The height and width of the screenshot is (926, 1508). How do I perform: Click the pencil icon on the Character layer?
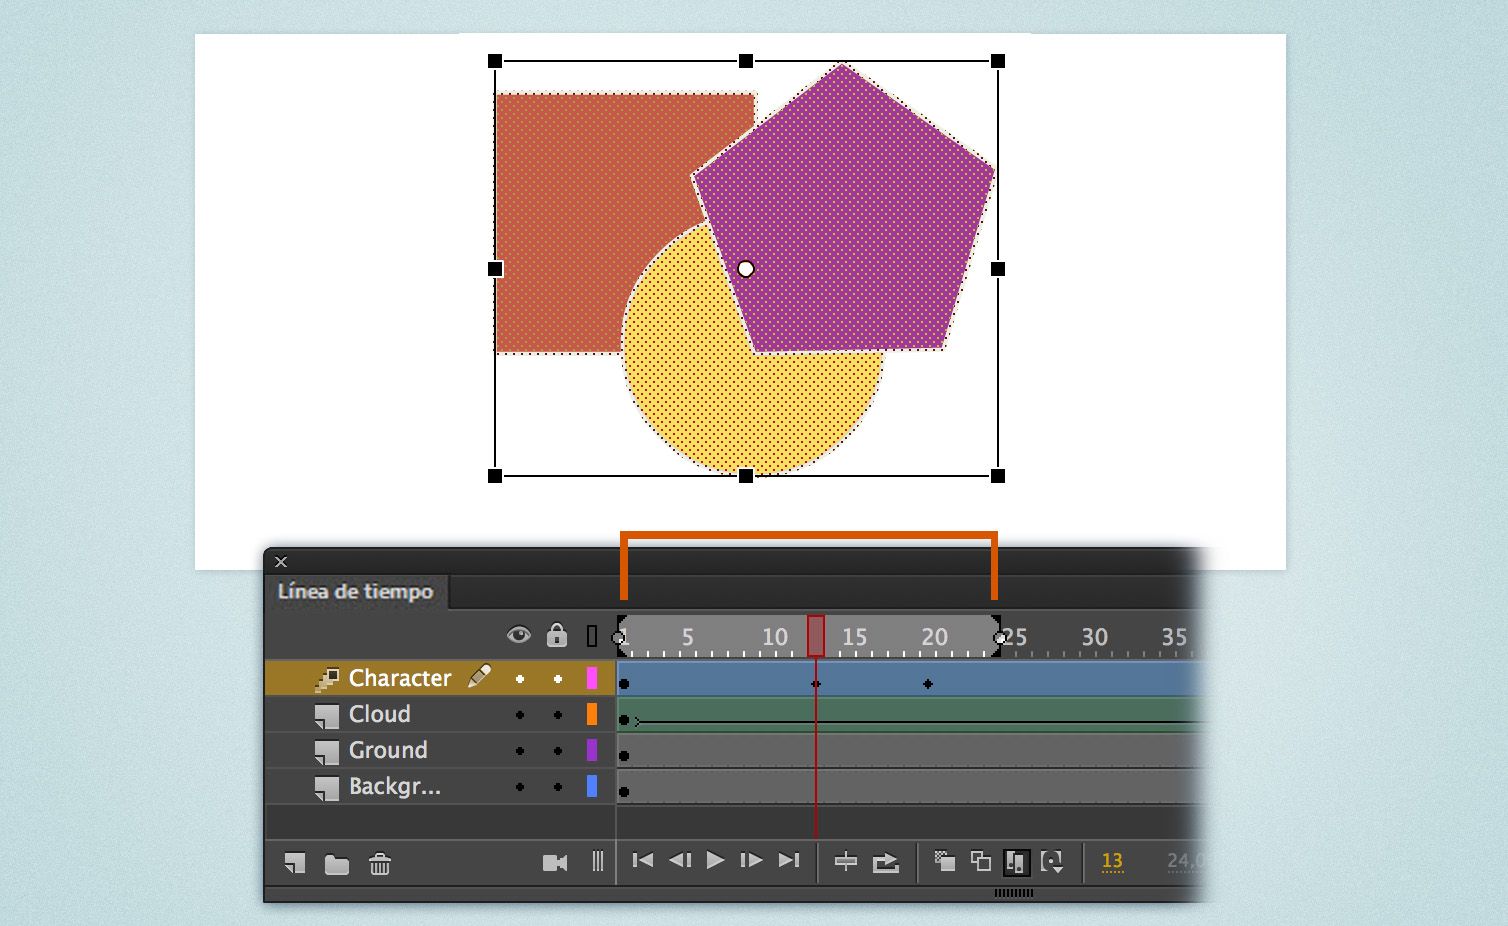click(x=478, y=677)
